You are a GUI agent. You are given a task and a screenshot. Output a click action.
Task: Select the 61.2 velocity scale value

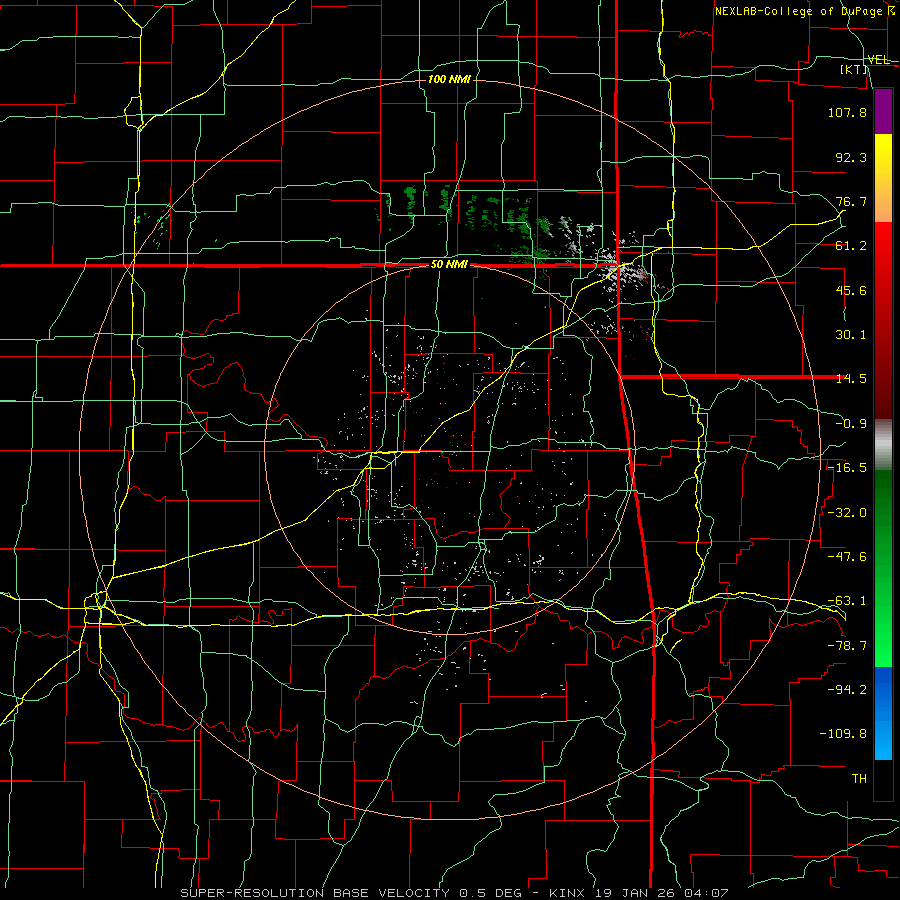pyautogui.click(x=851, y=246)
